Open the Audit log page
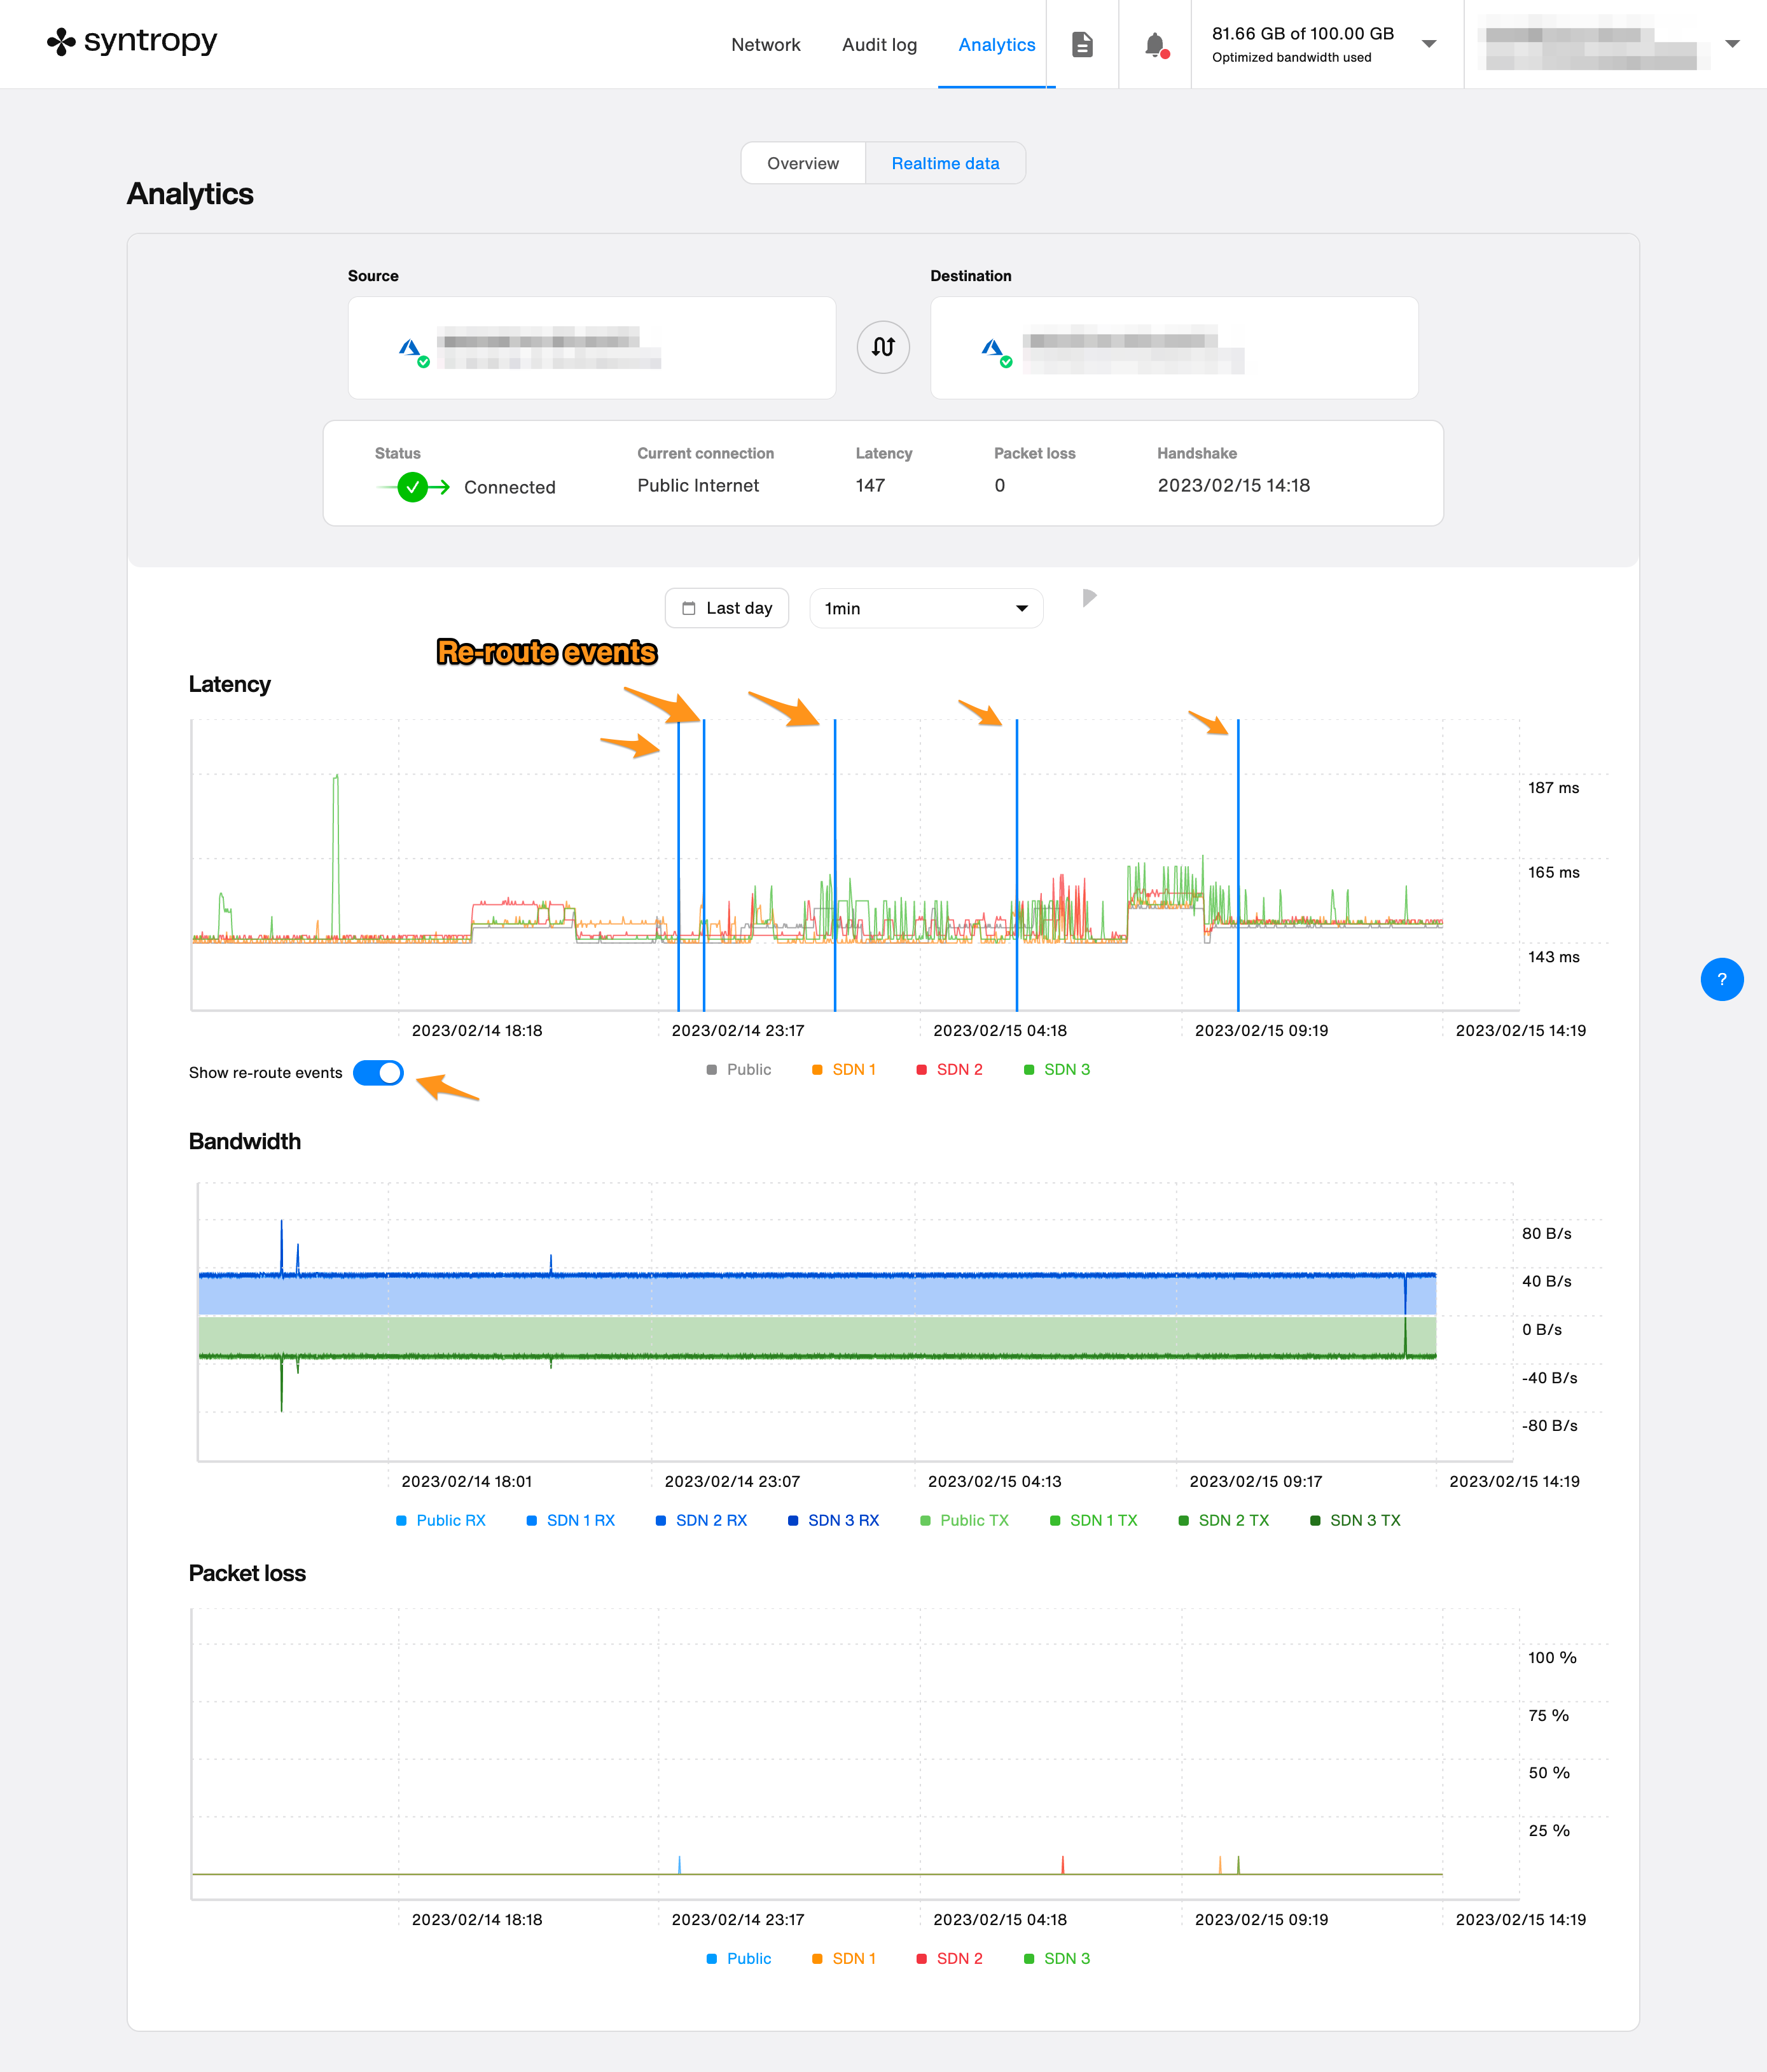The image size is (1767, 2072). coord(879,45)
